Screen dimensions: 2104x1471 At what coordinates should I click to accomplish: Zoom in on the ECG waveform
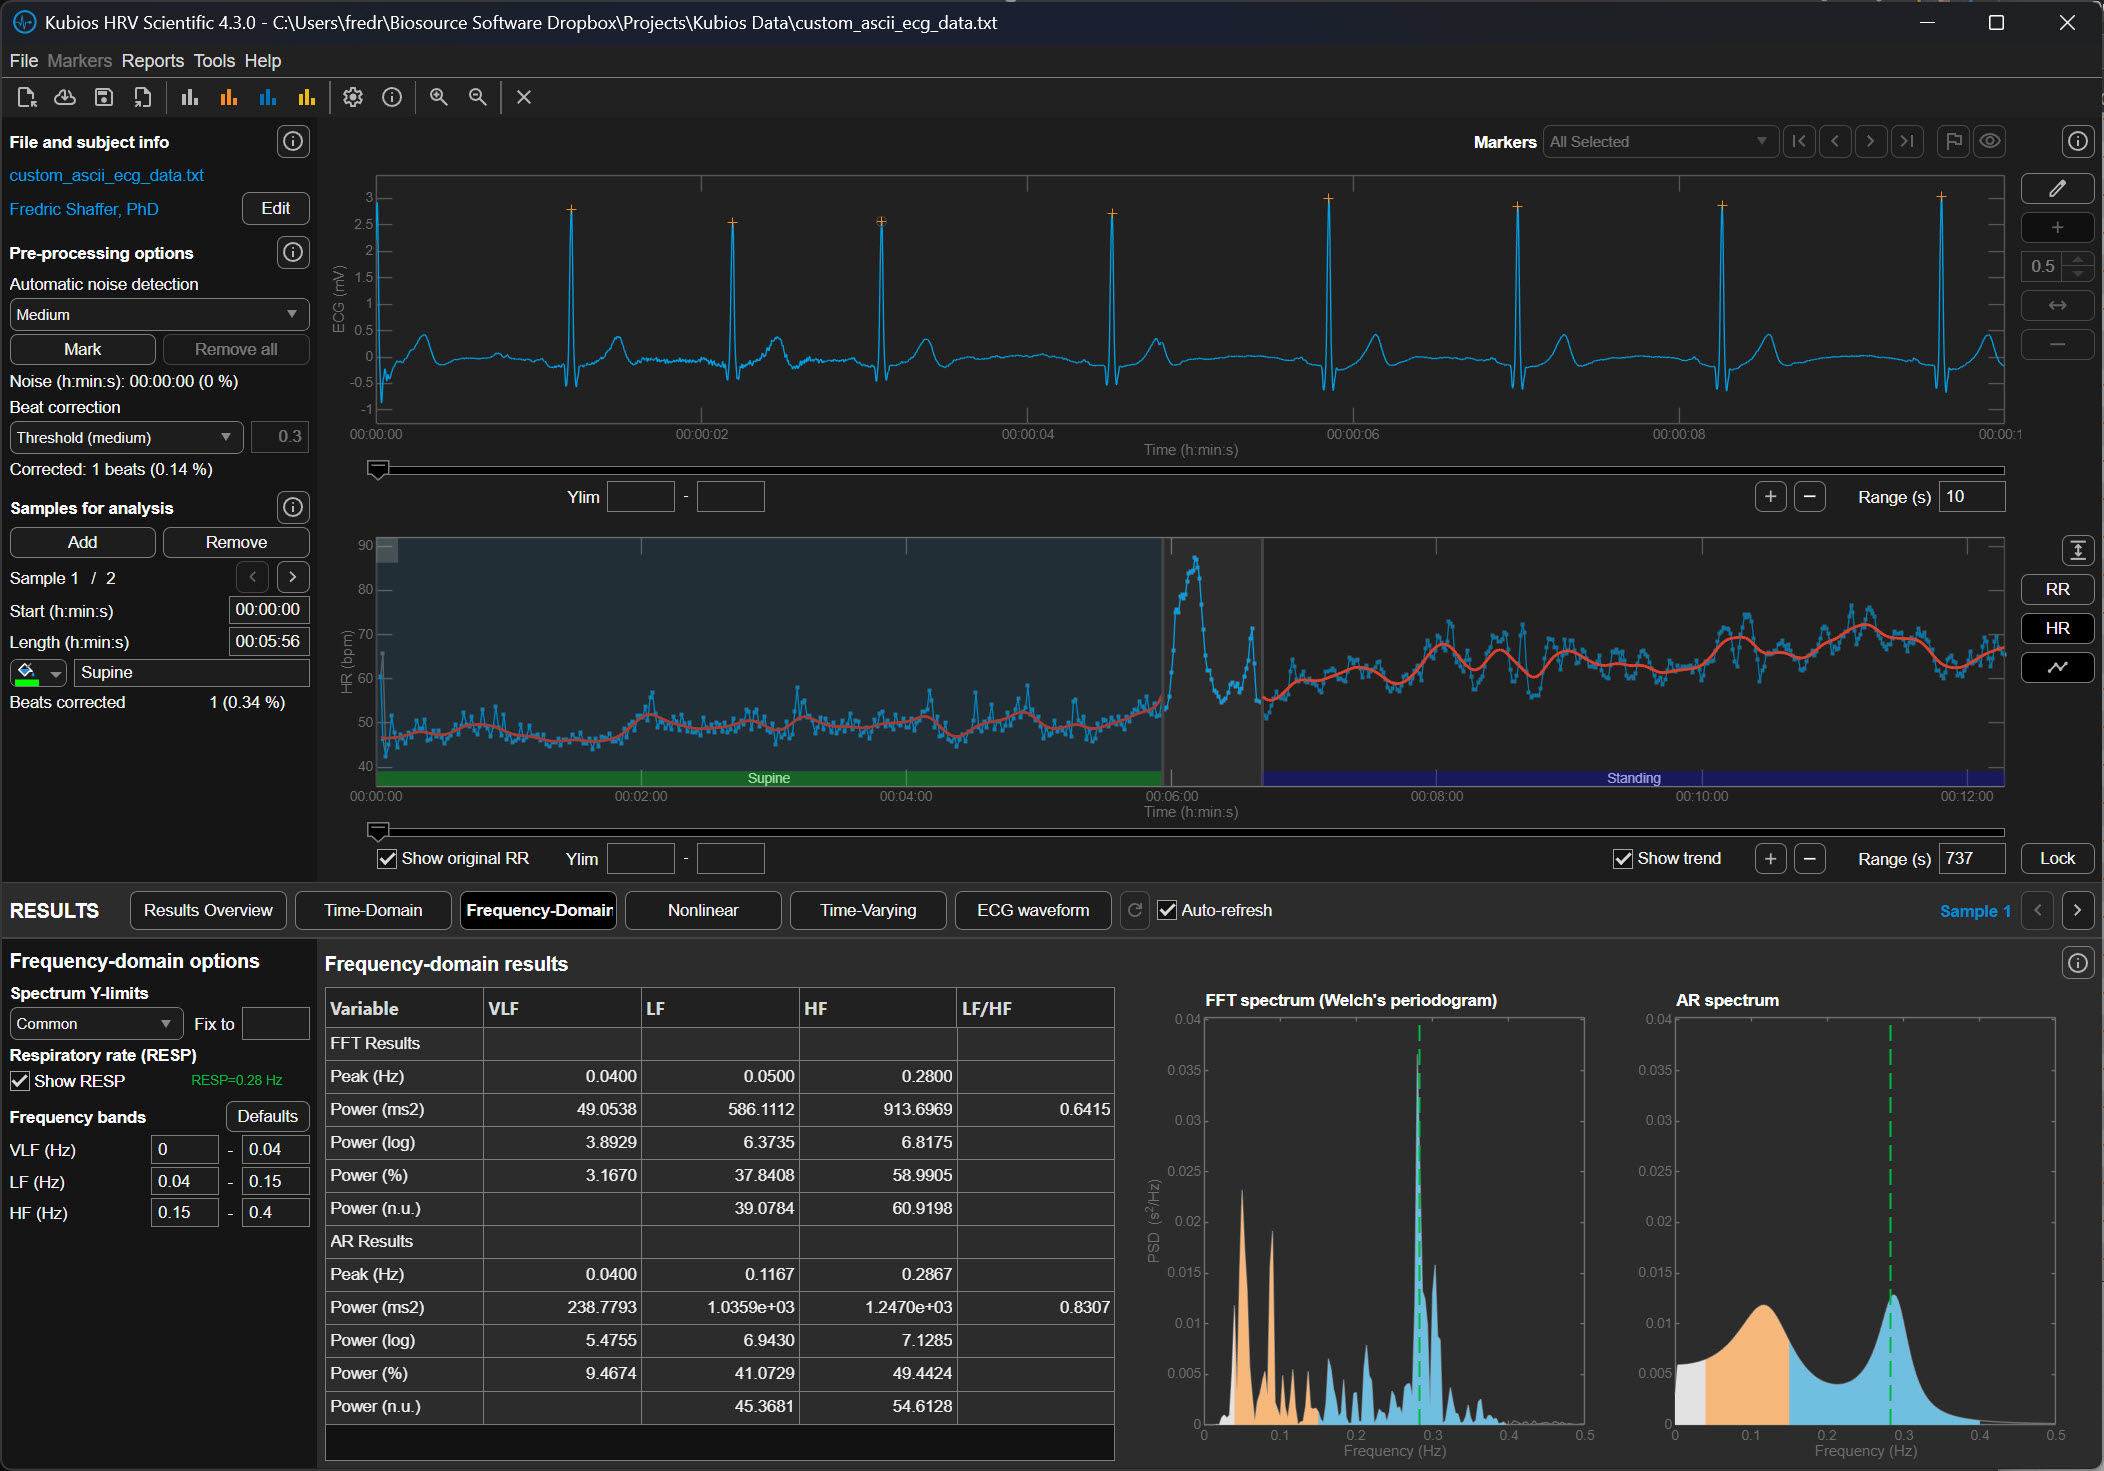tap(438, 97)
